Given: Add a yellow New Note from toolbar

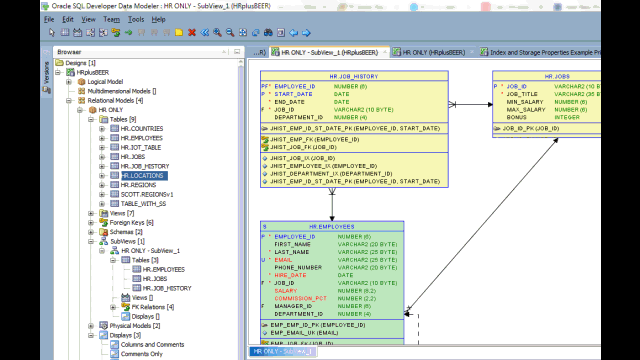Looking at the screenshot, I should (x=179, y=33).
